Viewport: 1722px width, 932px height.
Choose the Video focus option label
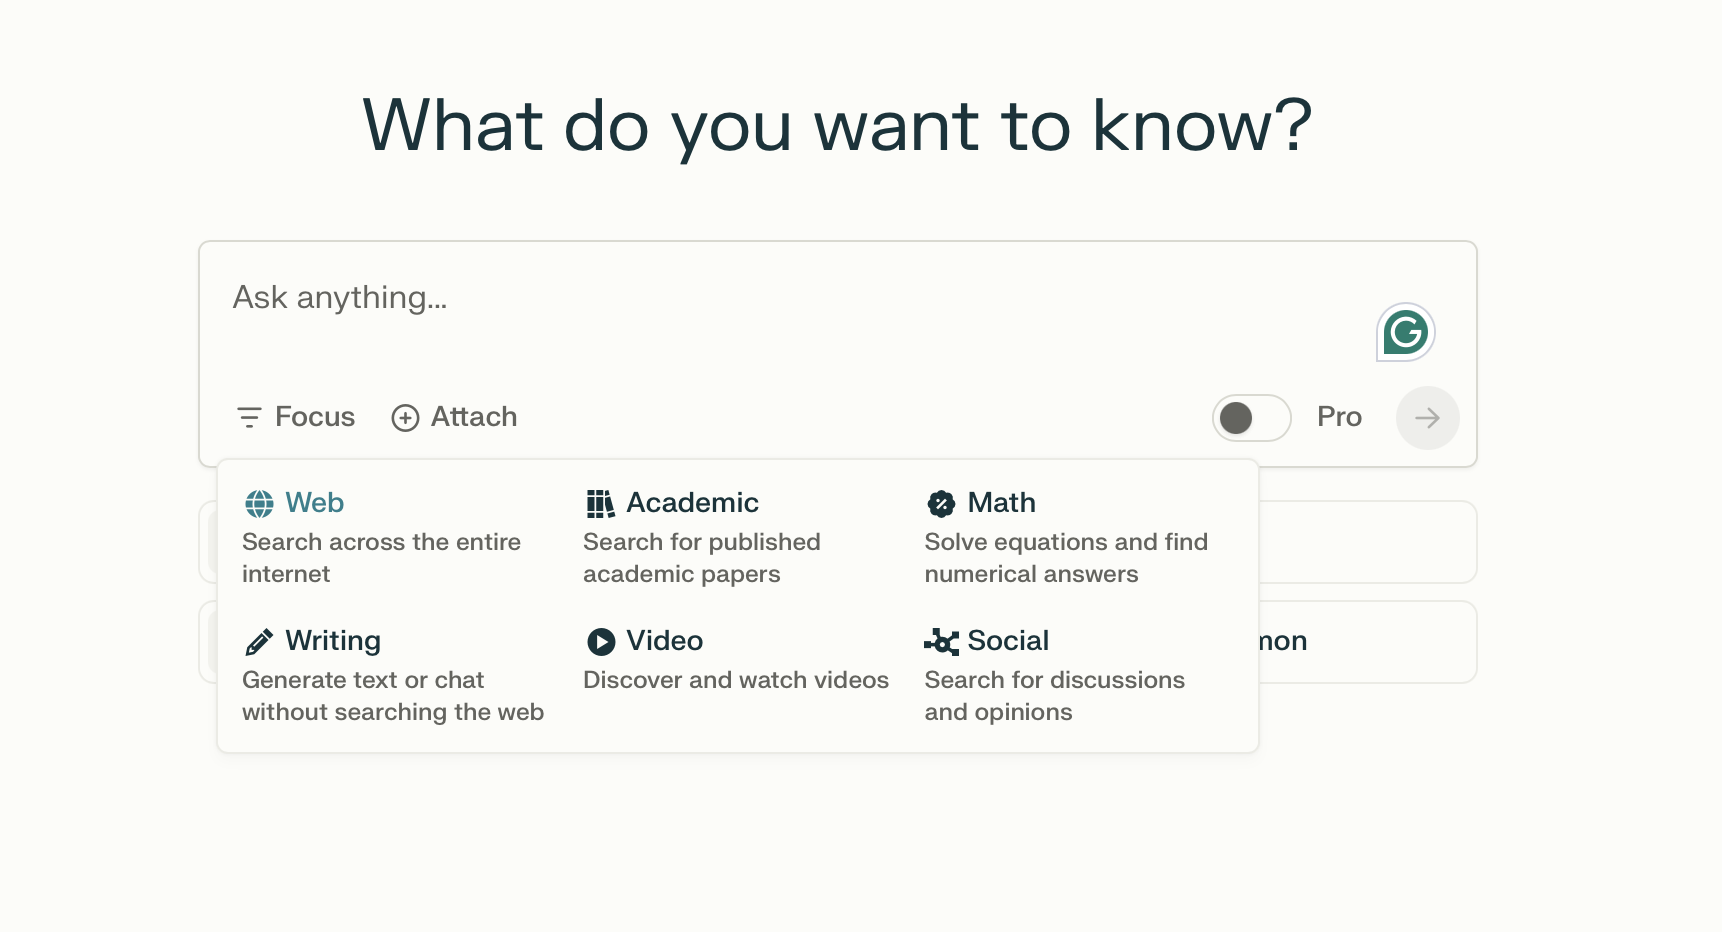point(664,641)
